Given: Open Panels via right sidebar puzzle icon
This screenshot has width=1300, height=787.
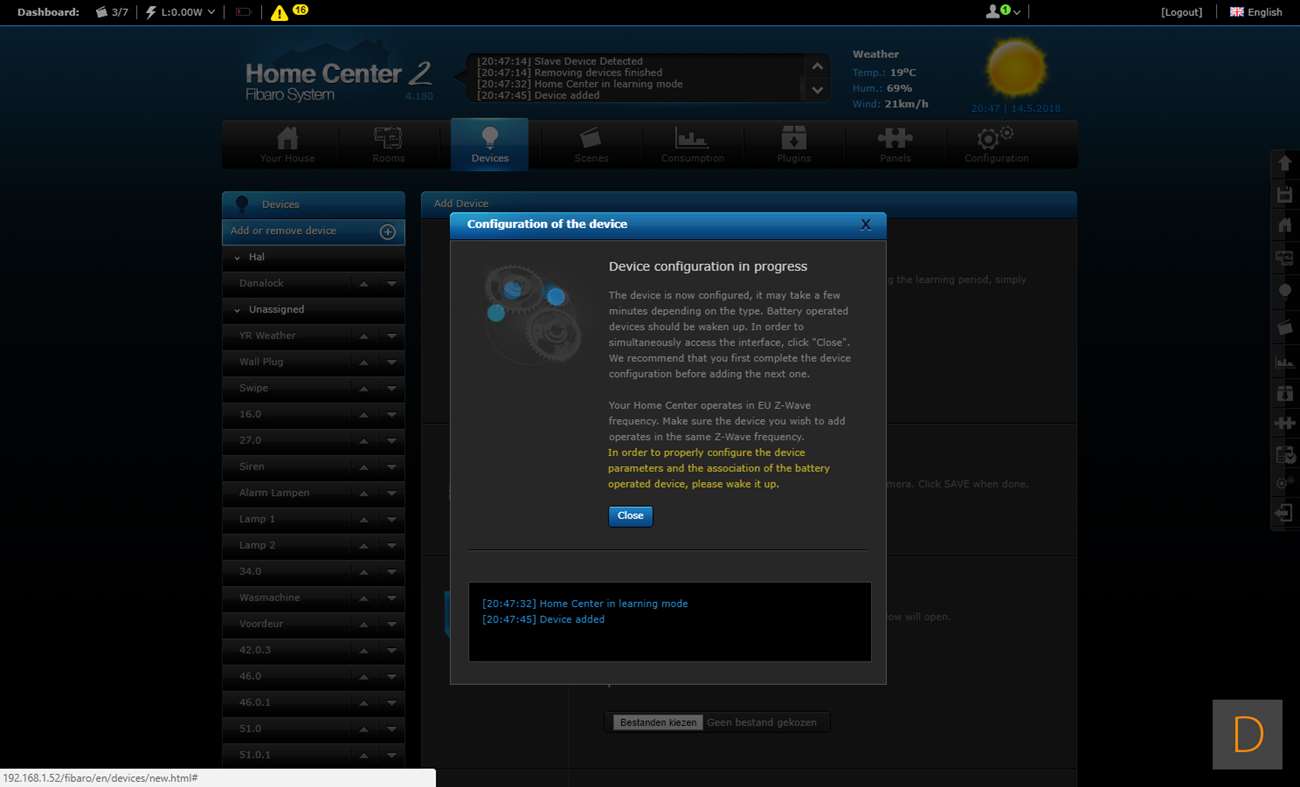Looking at the screenshot, I should pyautogui.click(x=1285, y=424).
